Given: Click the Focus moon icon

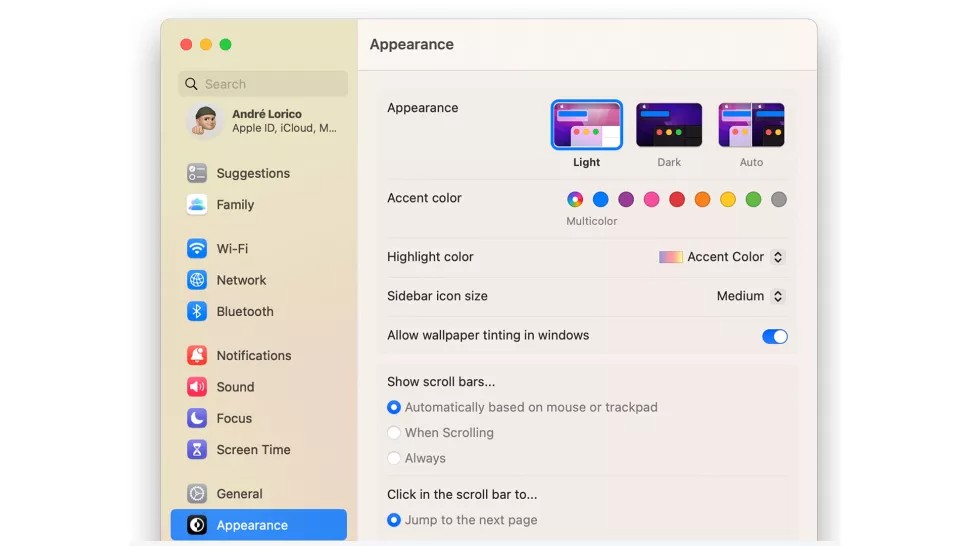Looking at the screenshot, I should click(197, 418).
